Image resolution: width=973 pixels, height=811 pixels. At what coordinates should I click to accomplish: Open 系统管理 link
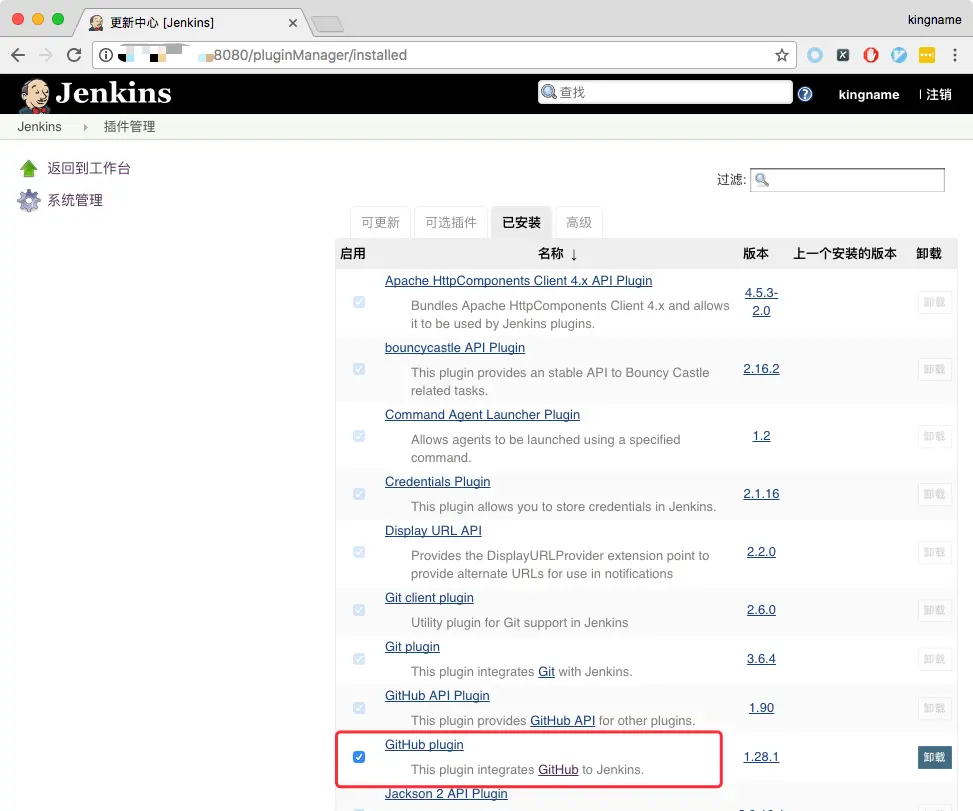[x=75, y=200]
